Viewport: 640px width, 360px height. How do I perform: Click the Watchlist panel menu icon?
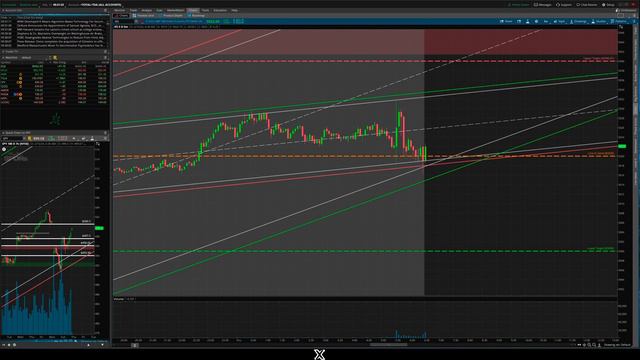[x=105, y=58]
